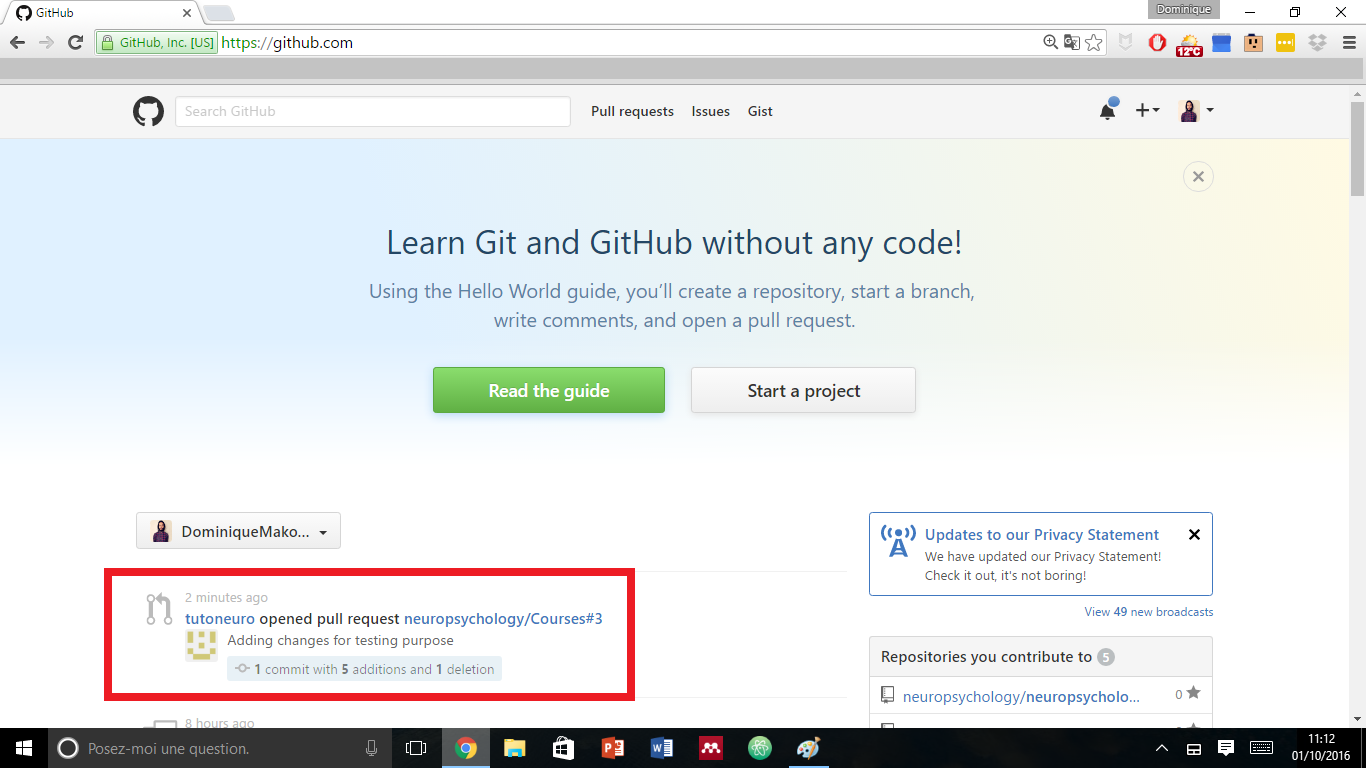This screenshot has width=1366, height=768.
Task: Open the Chrome hamburger menu
Action: coord(1348,43)
